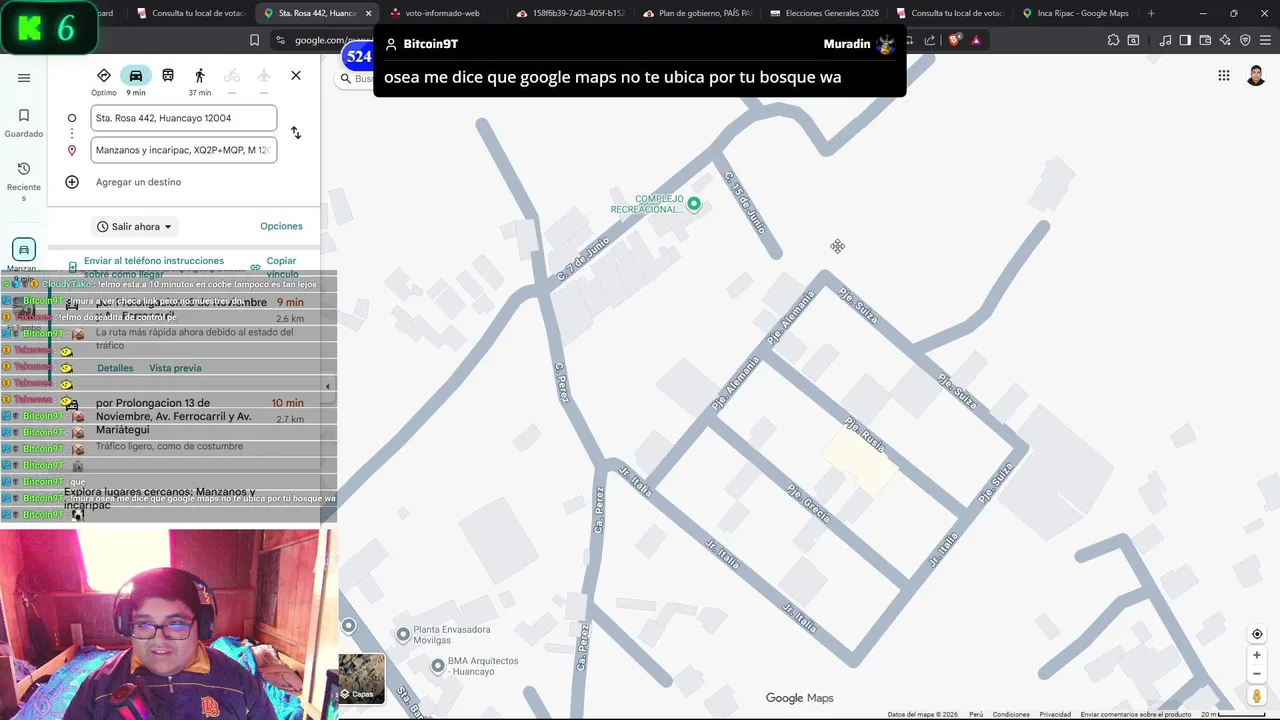The image size is (1280, 720).
Task: Toggle the browser sidebar panel
Action: (1185, 40)
